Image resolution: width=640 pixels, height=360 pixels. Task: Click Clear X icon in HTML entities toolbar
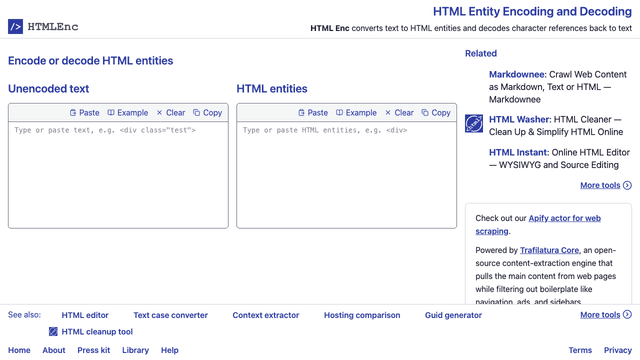tap(388, 113)
